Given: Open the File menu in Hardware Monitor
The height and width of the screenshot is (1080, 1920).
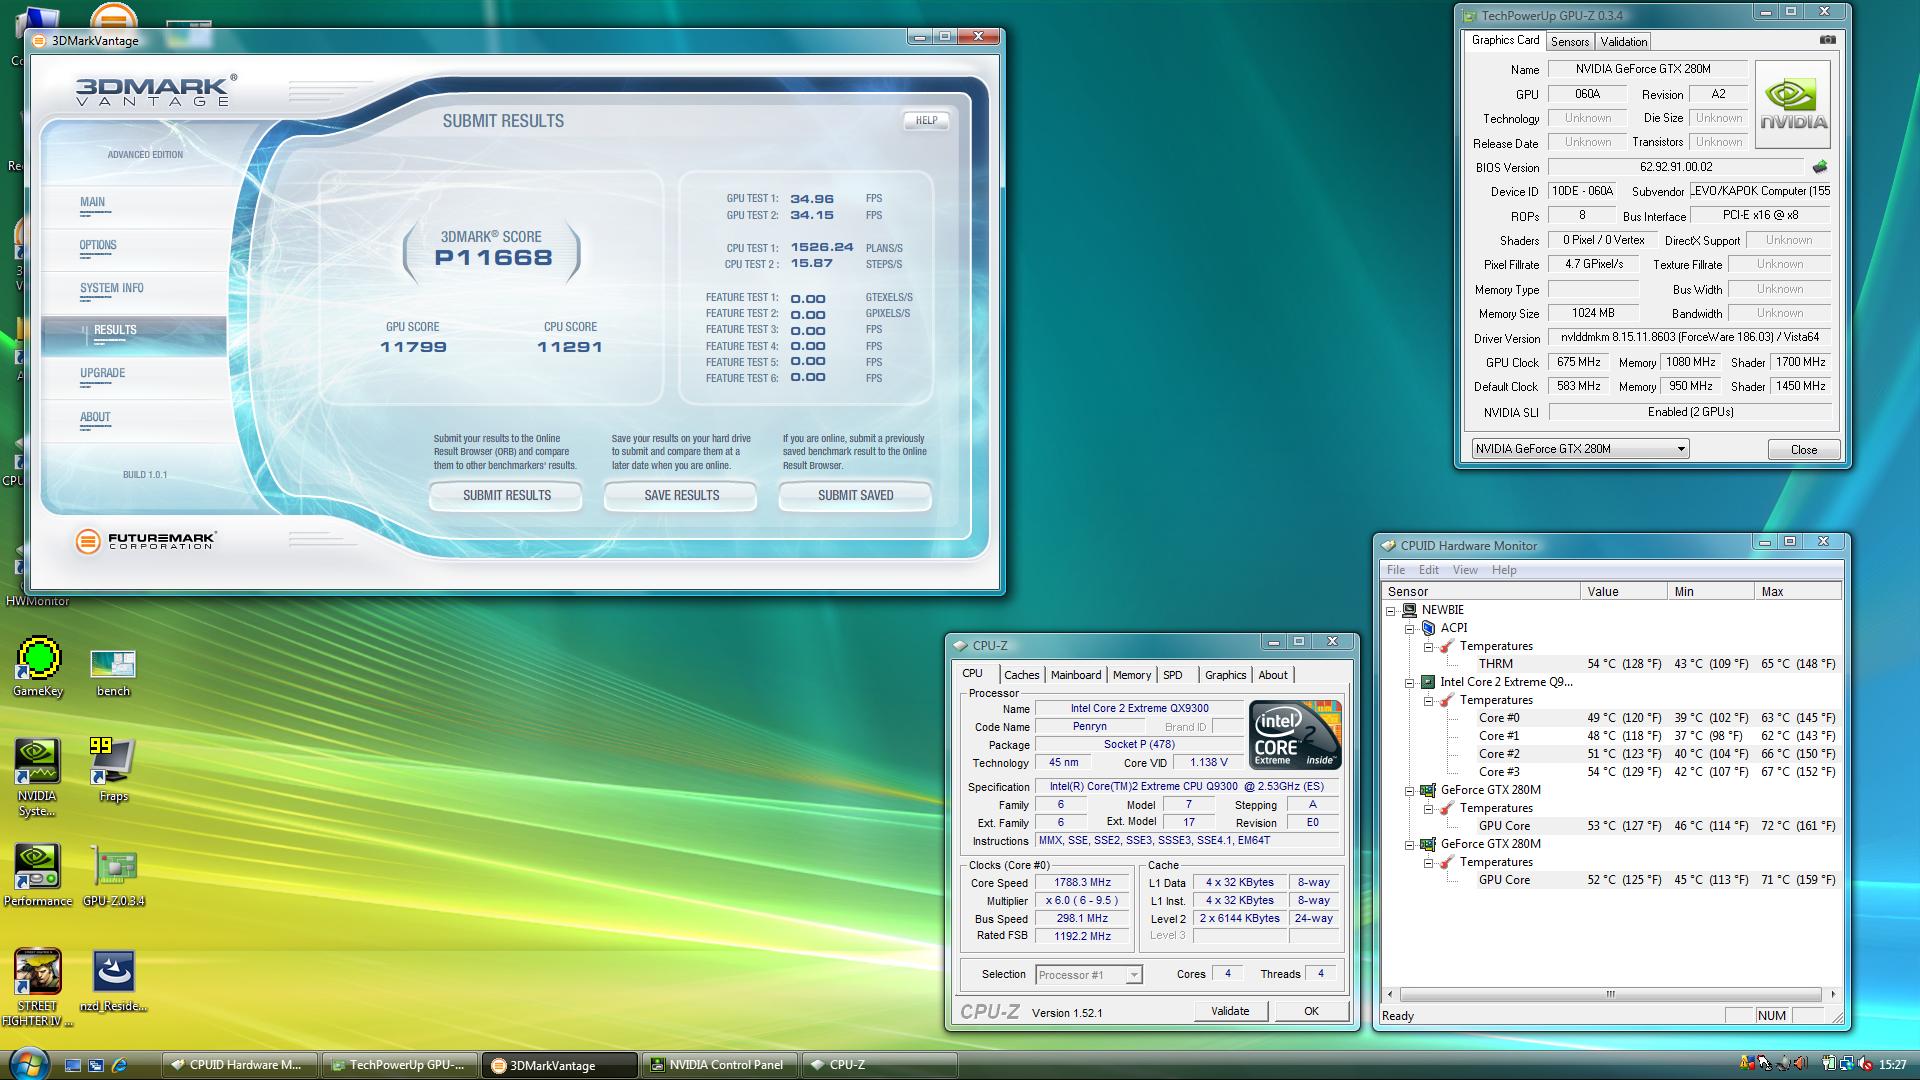Looking at the screenshot, I should click(1396, 570).
